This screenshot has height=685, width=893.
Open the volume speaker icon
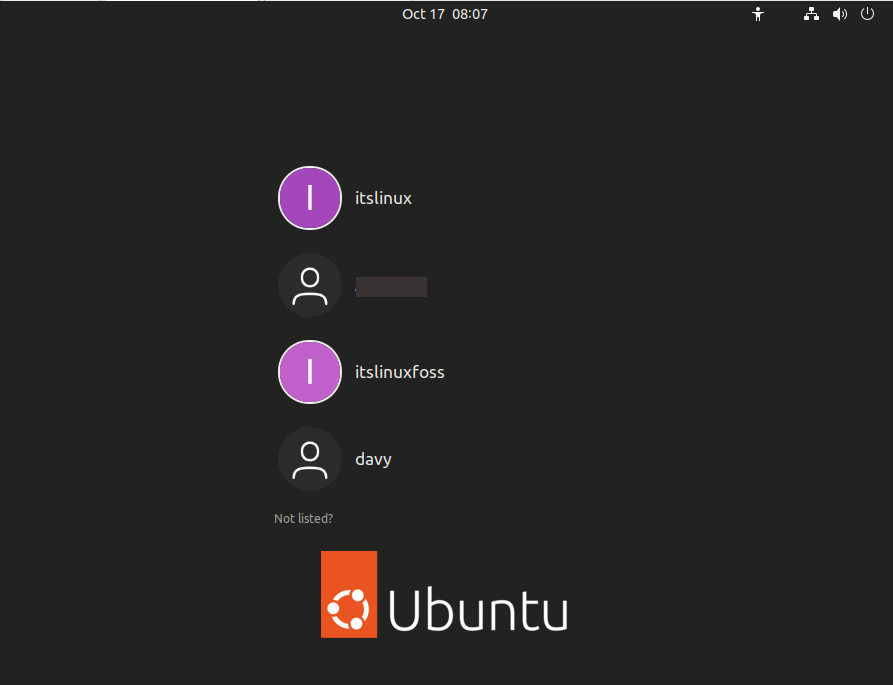839,14
